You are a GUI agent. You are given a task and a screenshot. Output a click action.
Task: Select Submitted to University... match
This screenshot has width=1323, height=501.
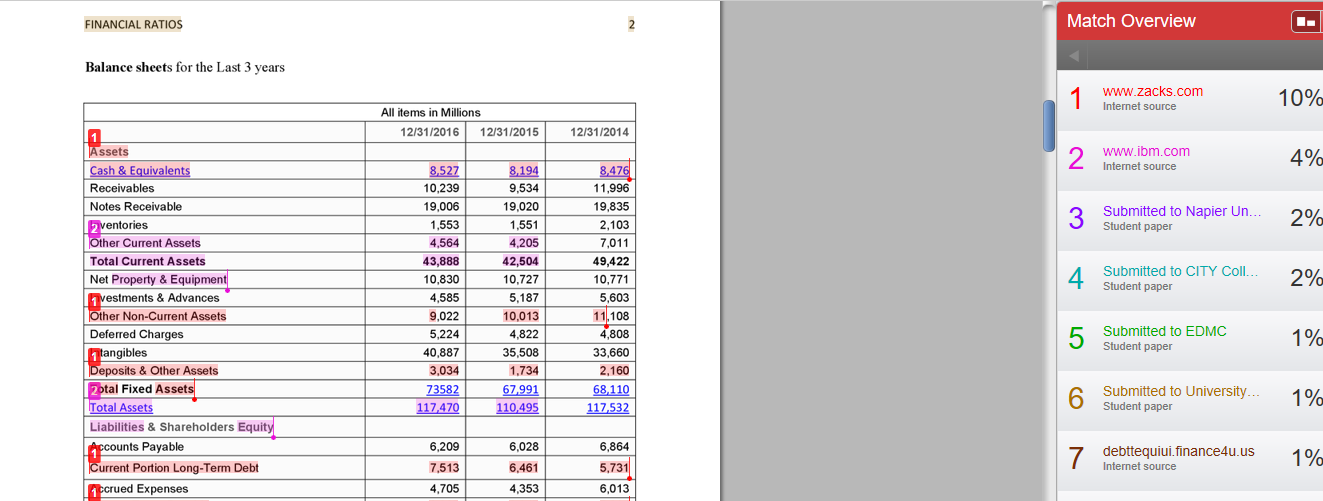point(1182,391)
